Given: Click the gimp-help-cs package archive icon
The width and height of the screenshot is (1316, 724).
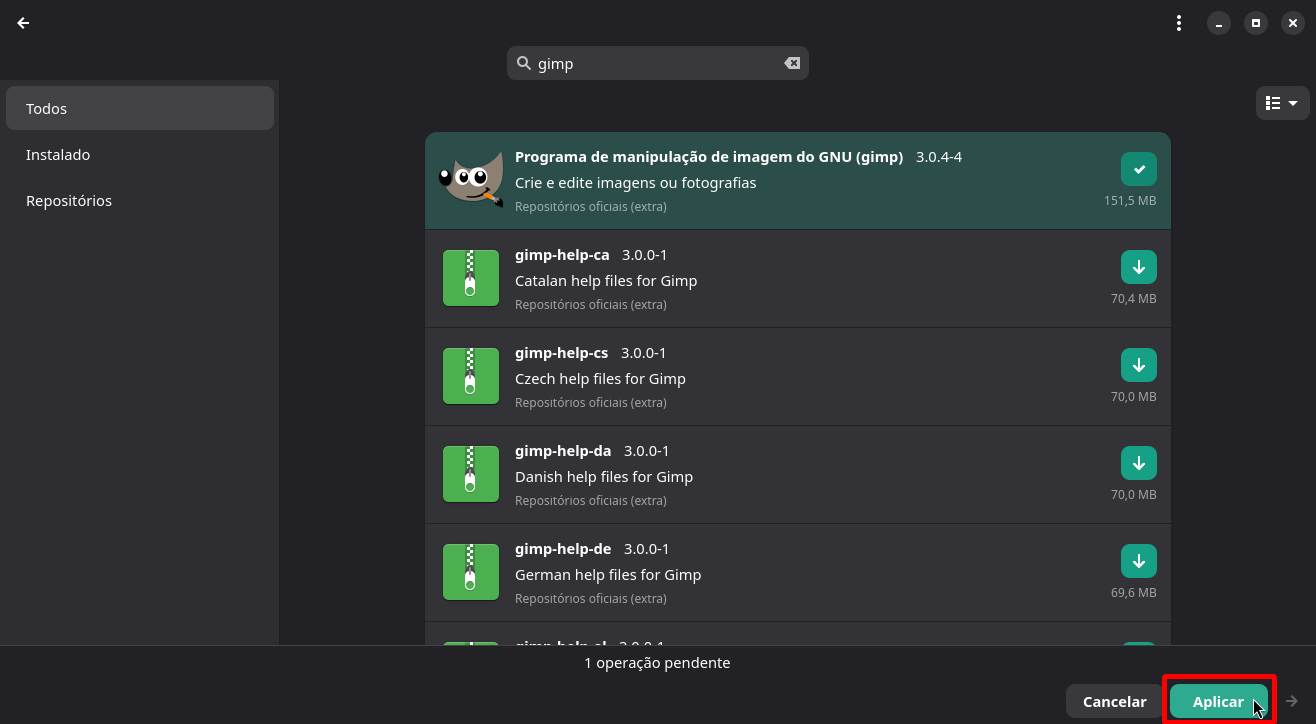Looking at the screenshot, I should (x=471, y=376).
